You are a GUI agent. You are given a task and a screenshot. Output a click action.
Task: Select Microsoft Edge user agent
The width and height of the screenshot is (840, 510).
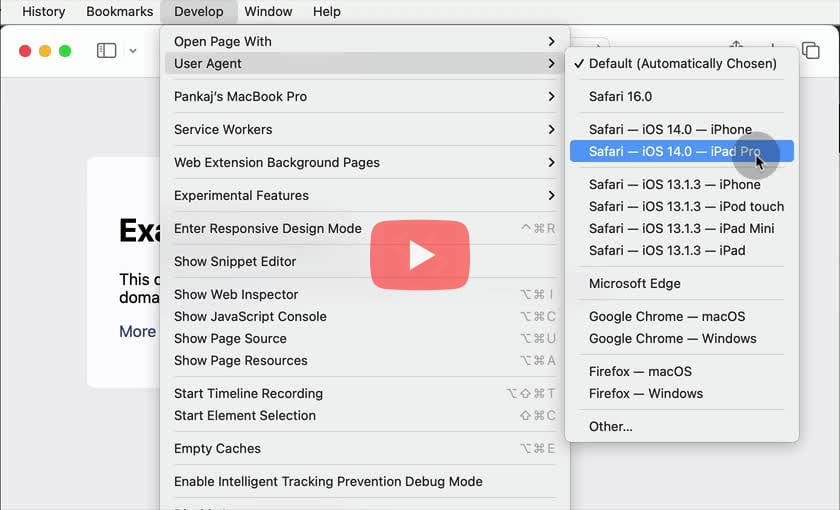click(x=681, y=283)
